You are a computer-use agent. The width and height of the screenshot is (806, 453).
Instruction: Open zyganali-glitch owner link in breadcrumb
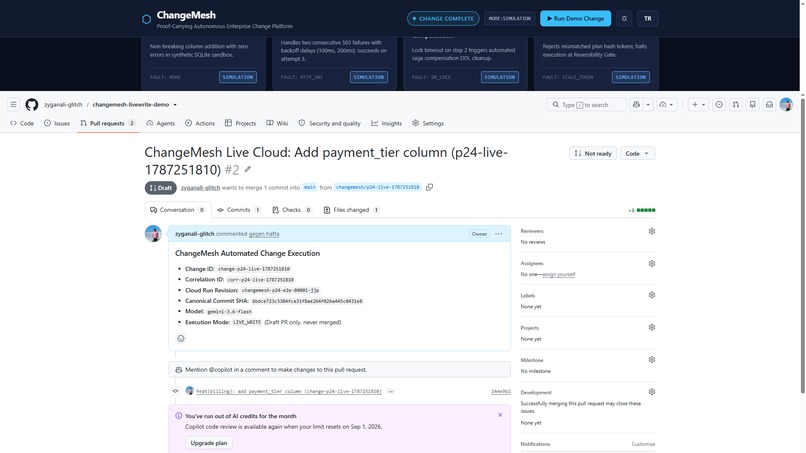(63, 104)
